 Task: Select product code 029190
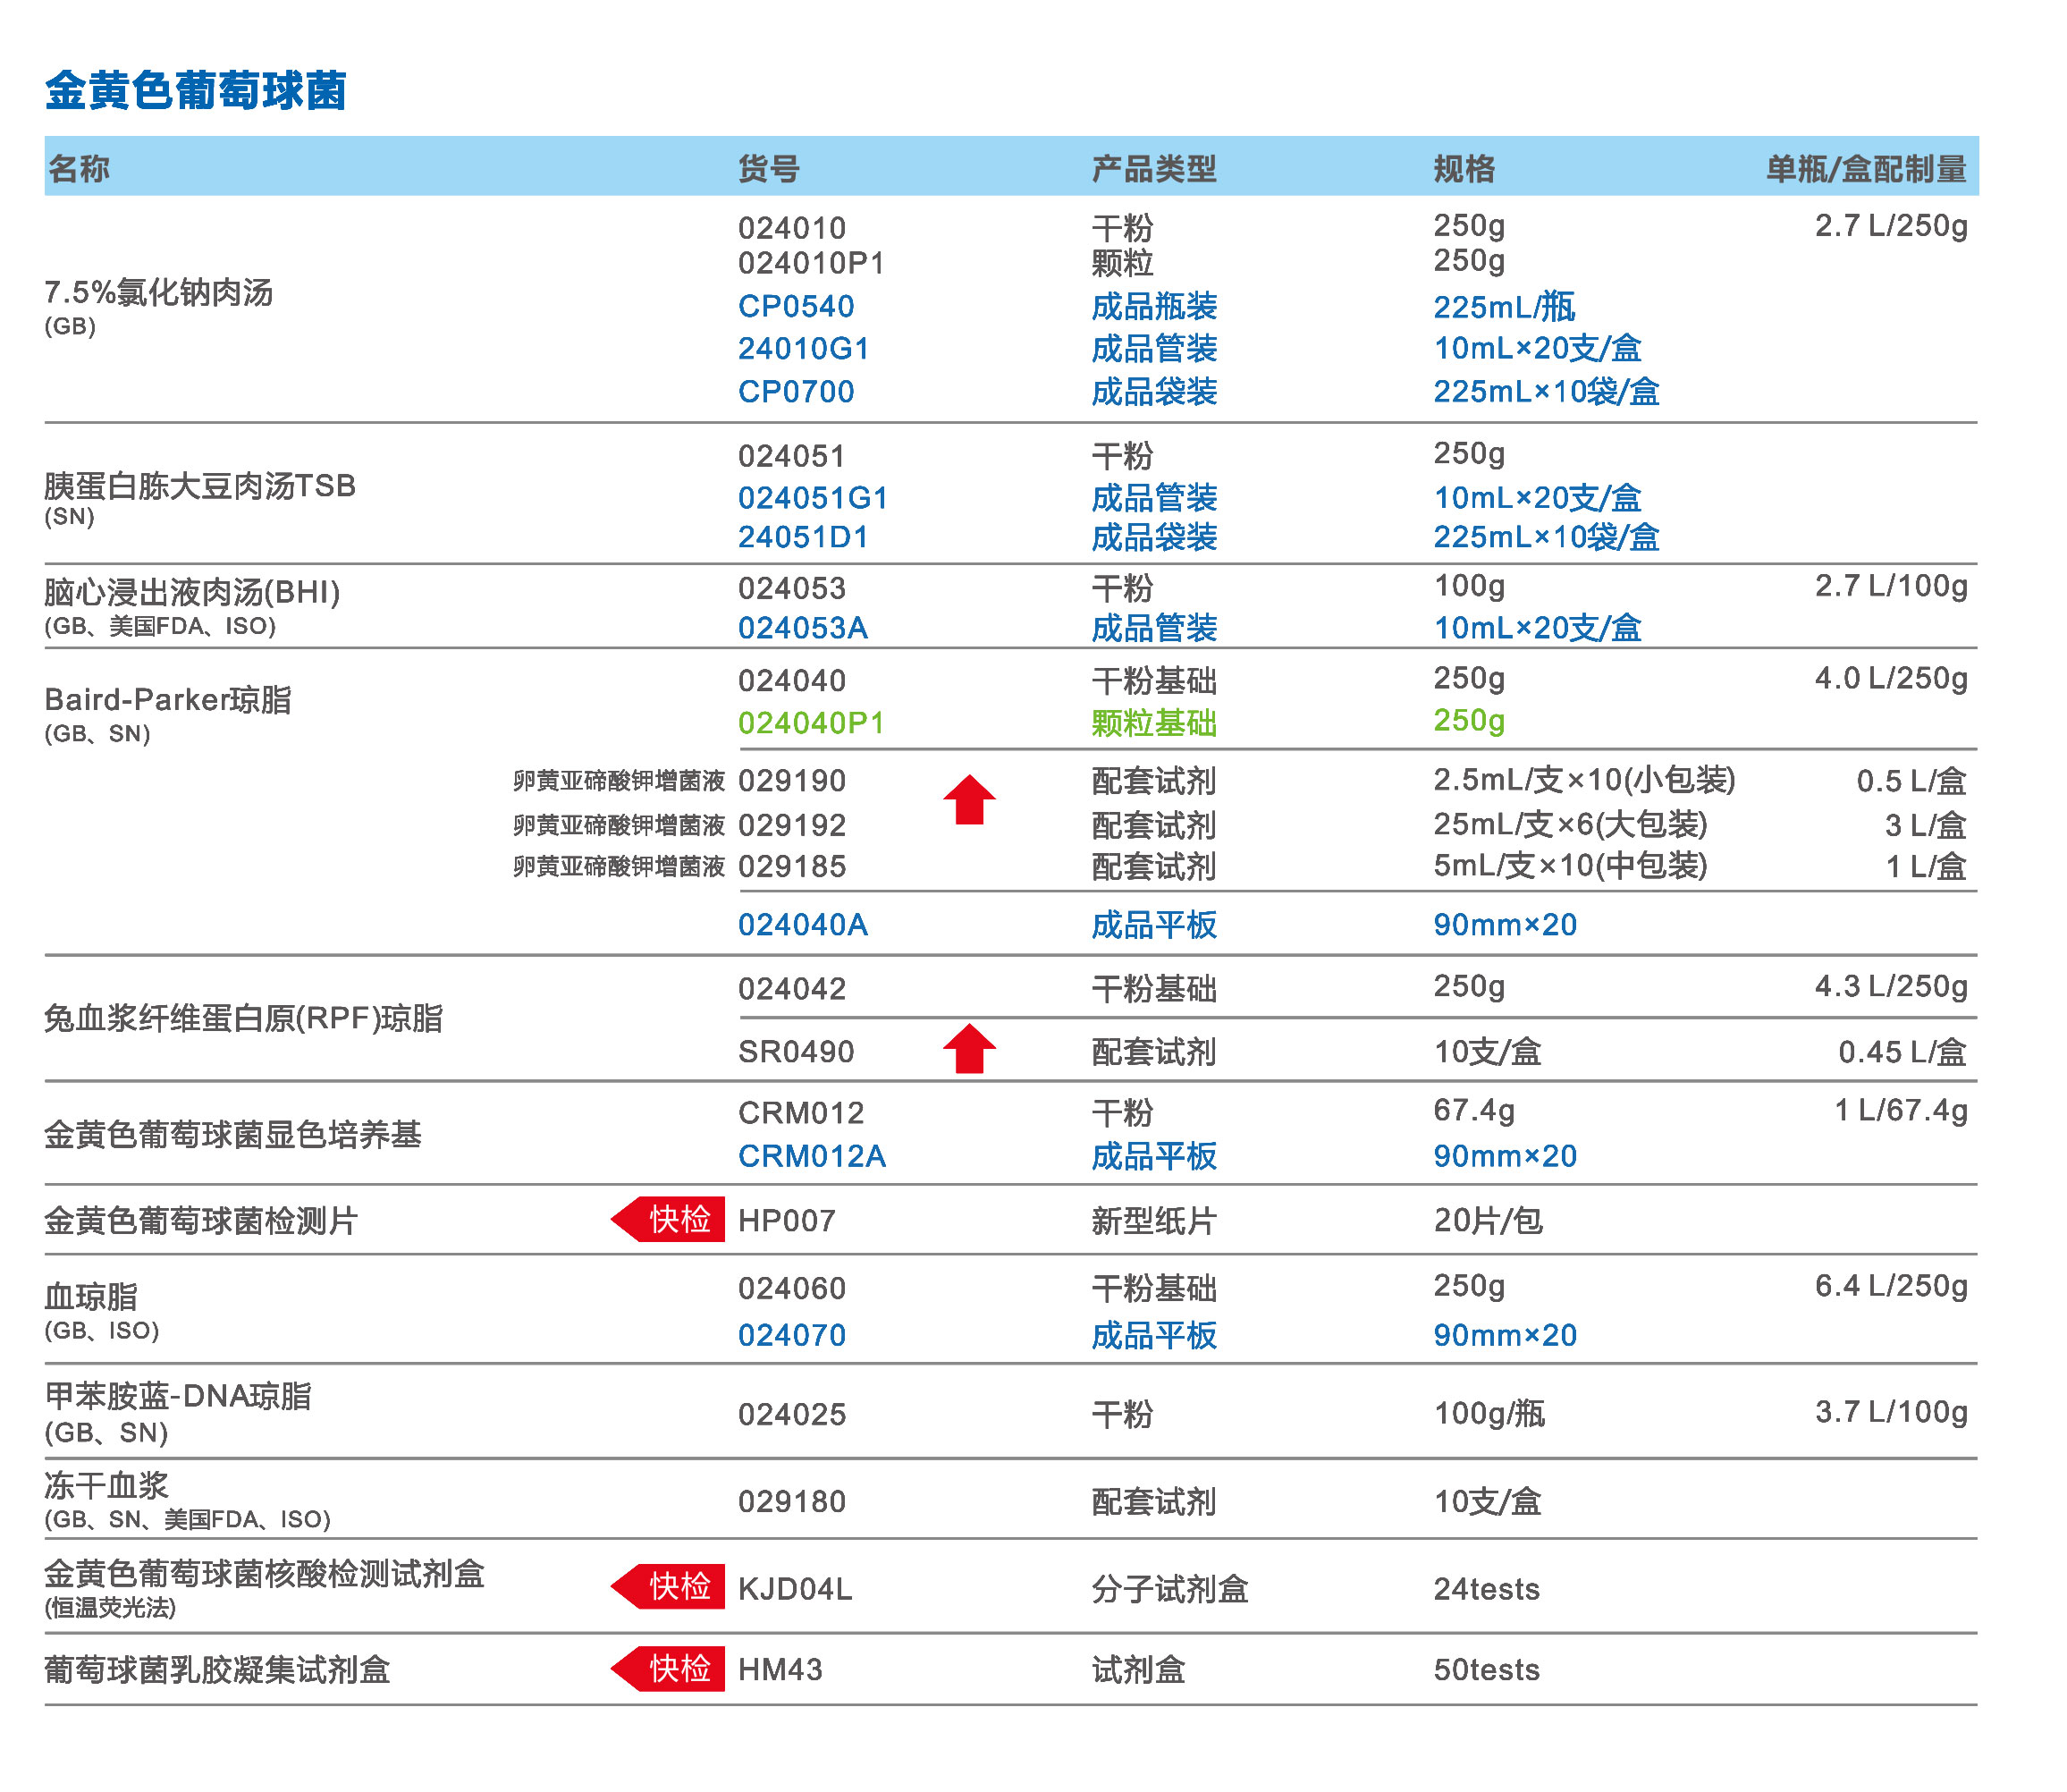[x=792, y=781]
